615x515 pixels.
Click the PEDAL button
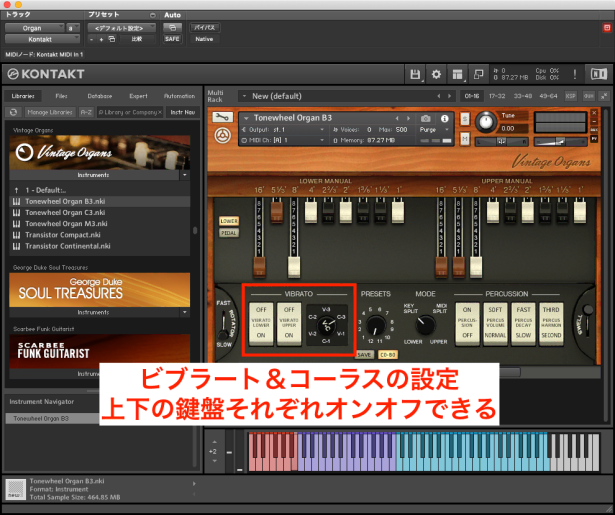coord(229,233)
